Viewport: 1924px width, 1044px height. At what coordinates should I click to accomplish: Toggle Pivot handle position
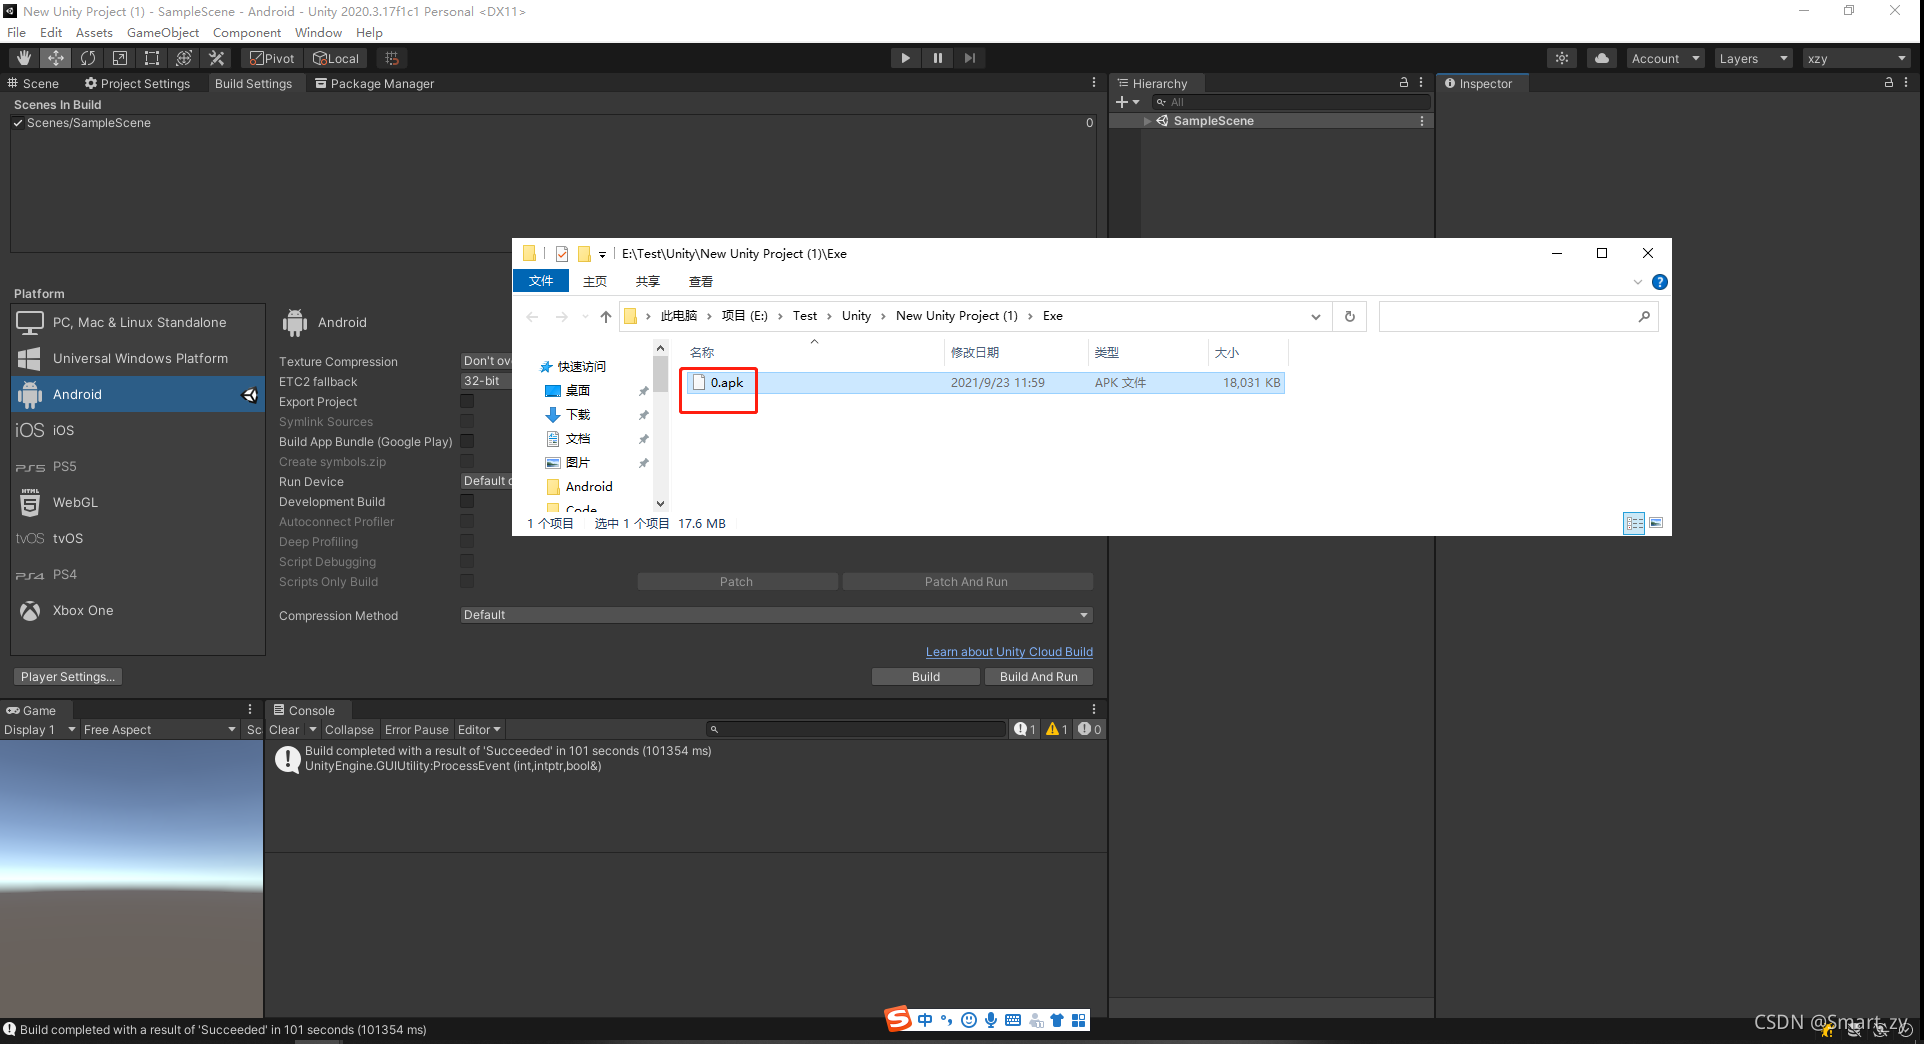point(272,58)
